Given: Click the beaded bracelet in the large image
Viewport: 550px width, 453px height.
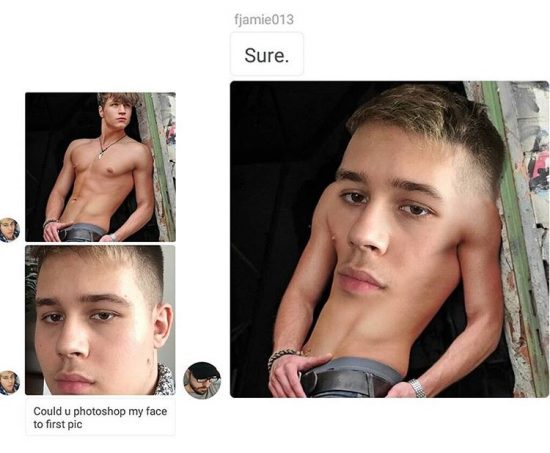Looking at the screenshot, I should [x=285, y=356].
